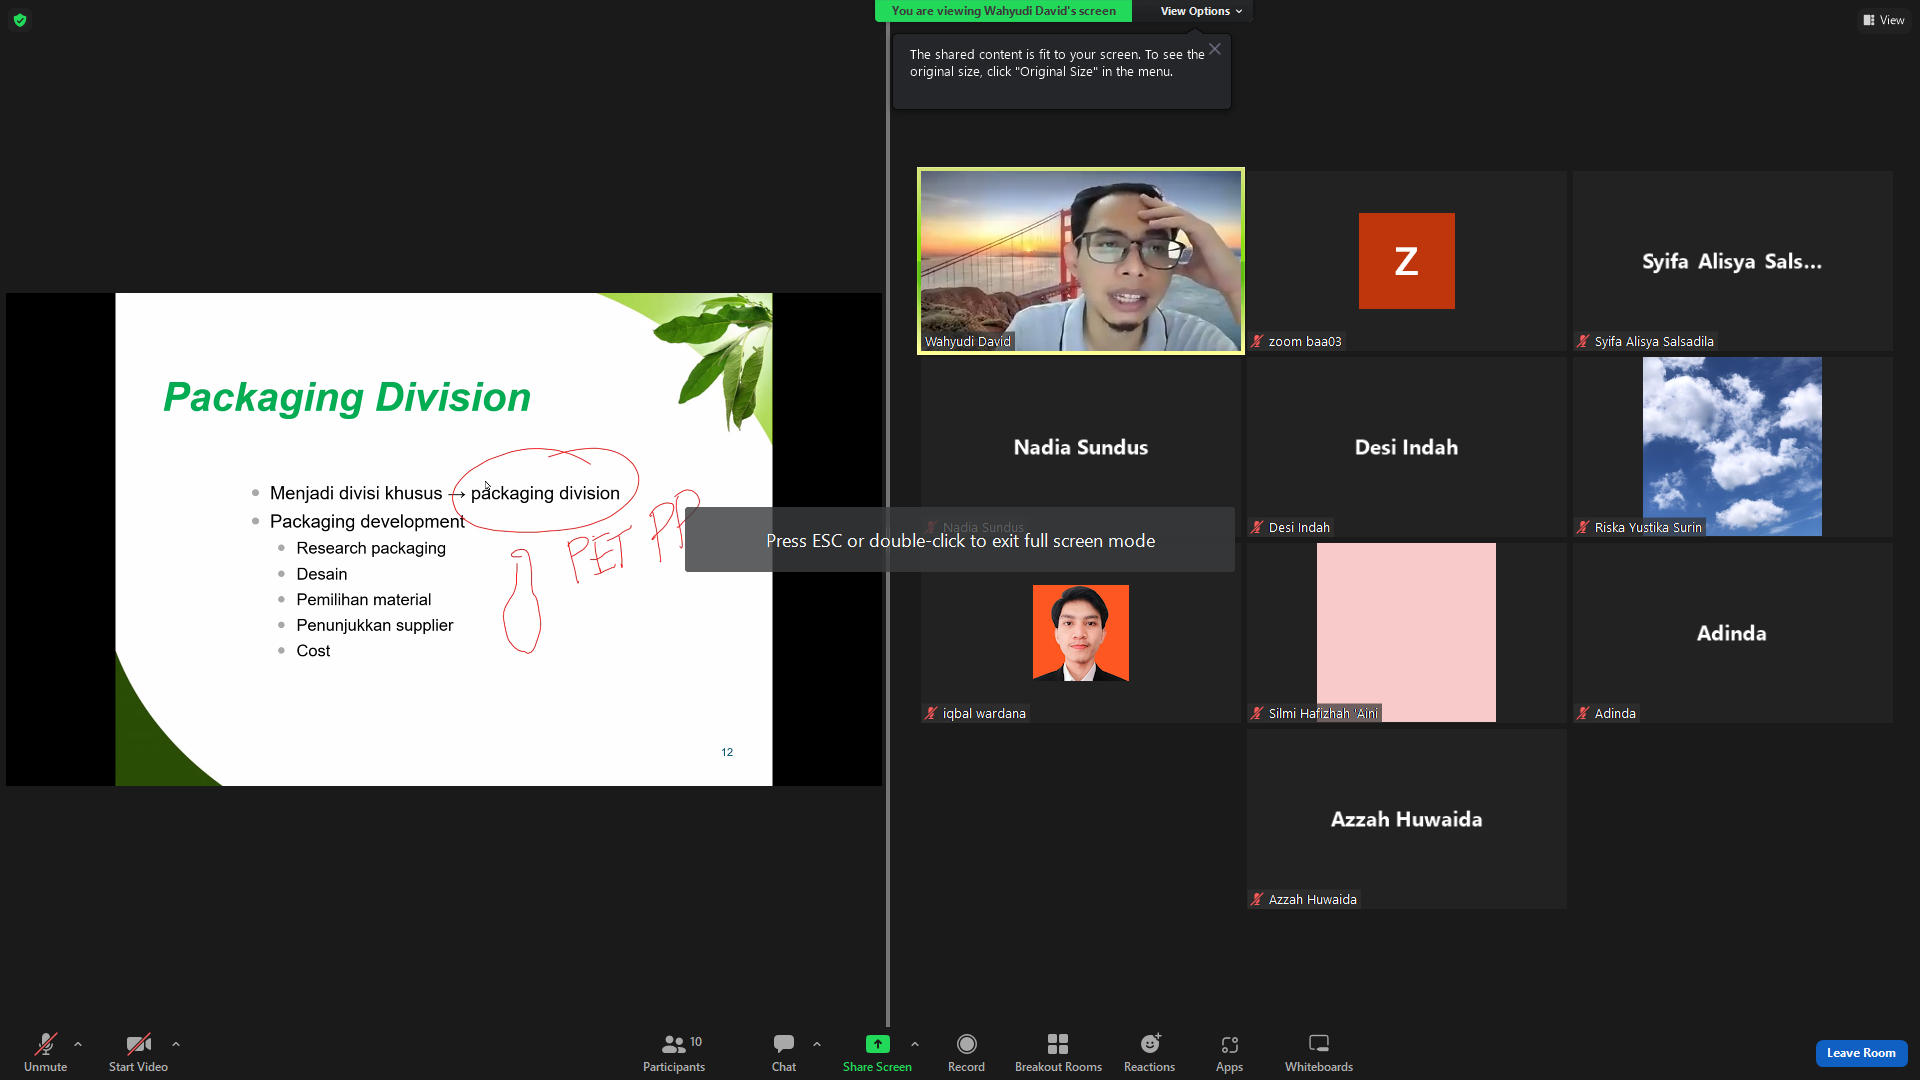Click the muted mic icon beside iqbal wardana
Viewport: 1920px width, 1080px height.
932,713
